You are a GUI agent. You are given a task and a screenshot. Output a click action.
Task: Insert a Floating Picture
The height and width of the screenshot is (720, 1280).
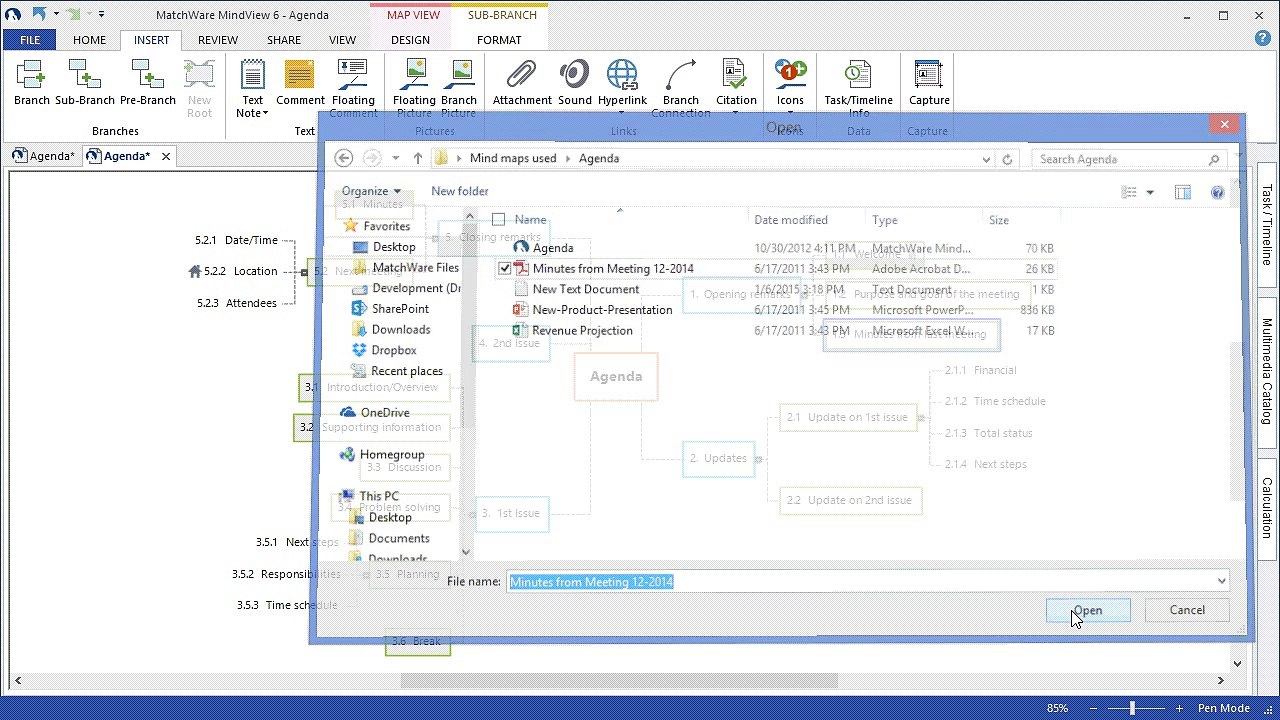point(414,88)
